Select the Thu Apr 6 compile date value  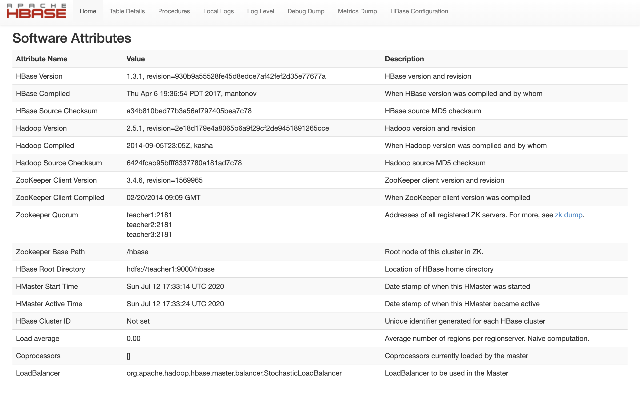click(191, 93)
